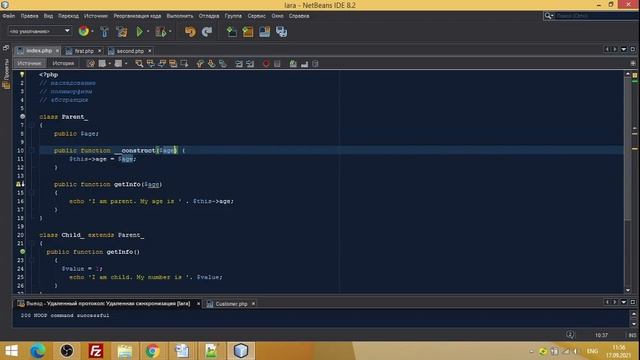This screenshot has height=360, width=640.
Task: Open the Правка menu
Action: (29, 16)
